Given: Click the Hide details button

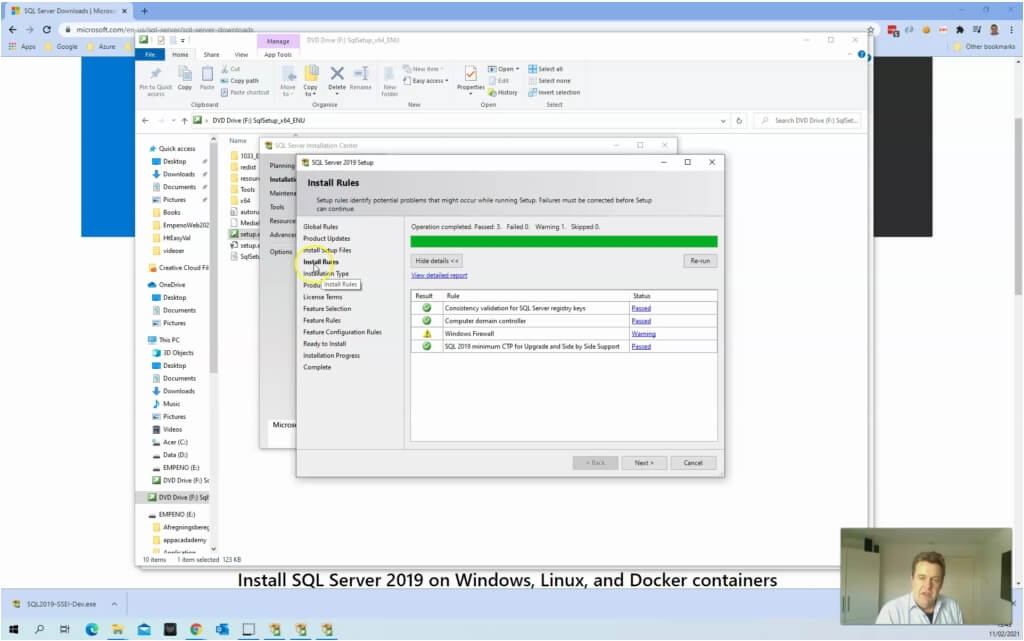Looking at the screenshot, I should (x=437, y=260).
